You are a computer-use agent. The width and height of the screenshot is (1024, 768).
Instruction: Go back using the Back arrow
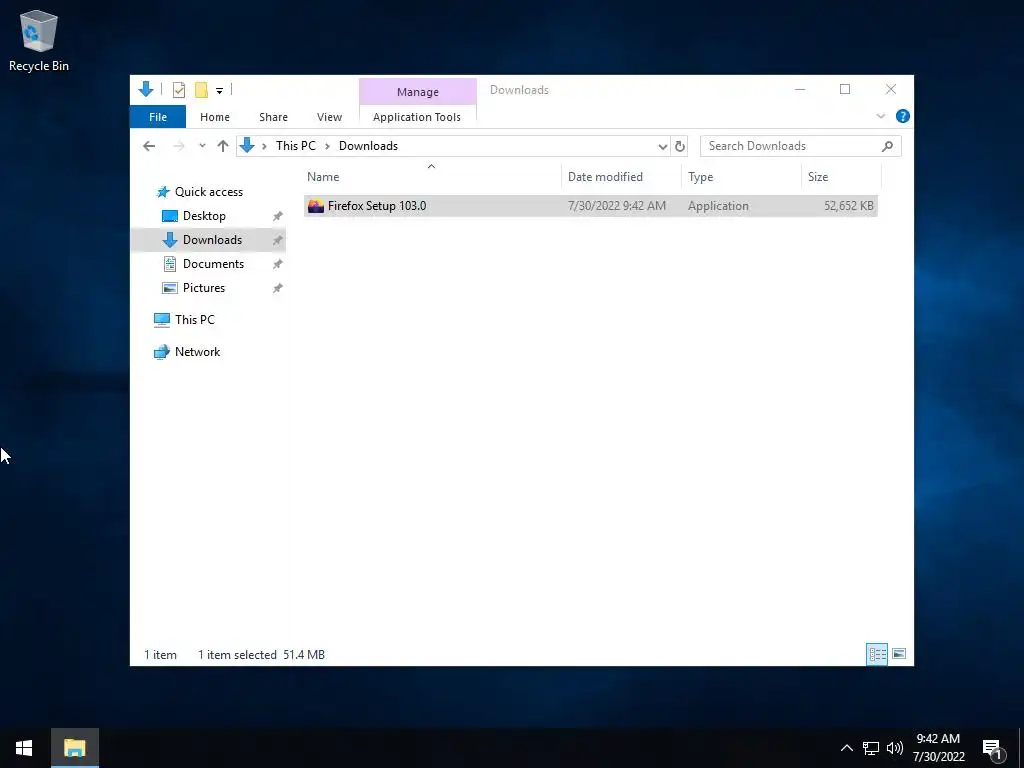(149, 146)
